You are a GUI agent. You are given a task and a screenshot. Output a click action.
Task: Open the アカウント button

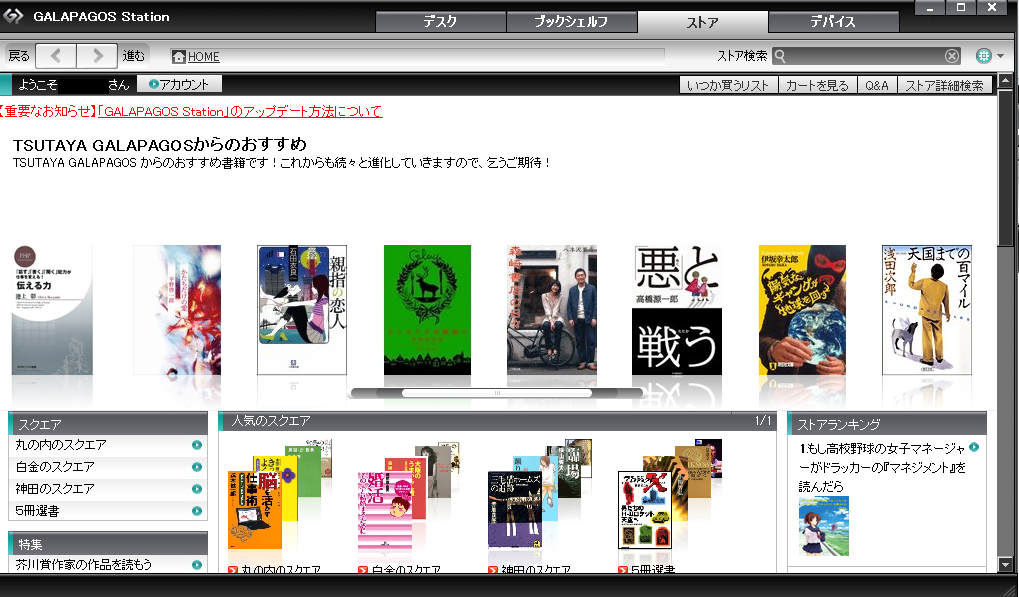(179, 84)
